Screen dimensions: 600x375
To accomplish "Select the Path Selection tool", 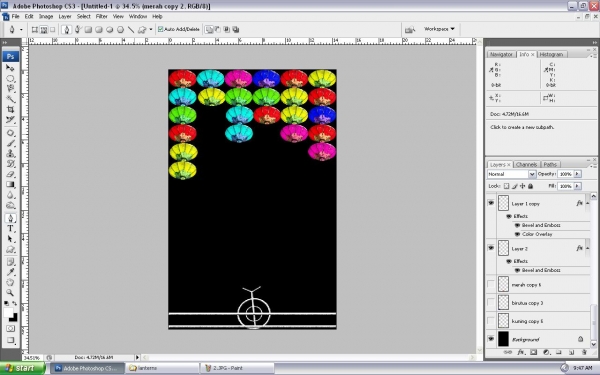I will (10, 239).
